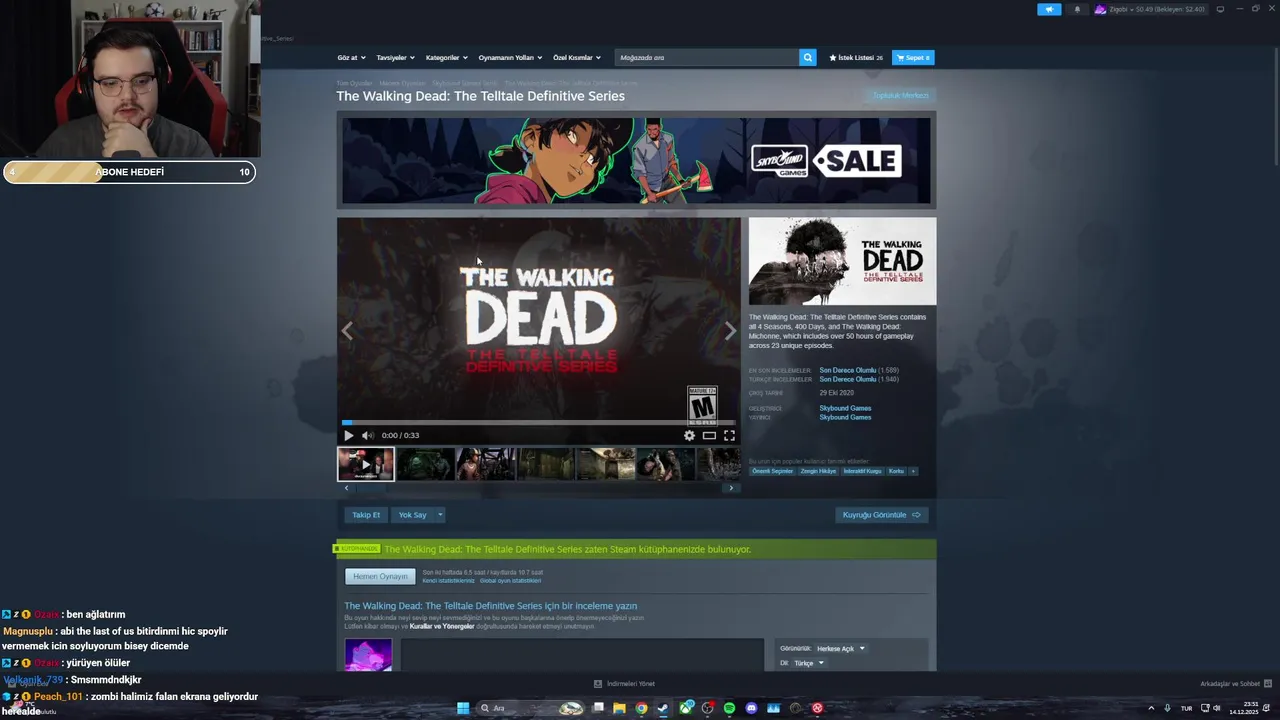Click the announcements megaphone icon
This screenshot has height=720, width=1280.
1049,9
